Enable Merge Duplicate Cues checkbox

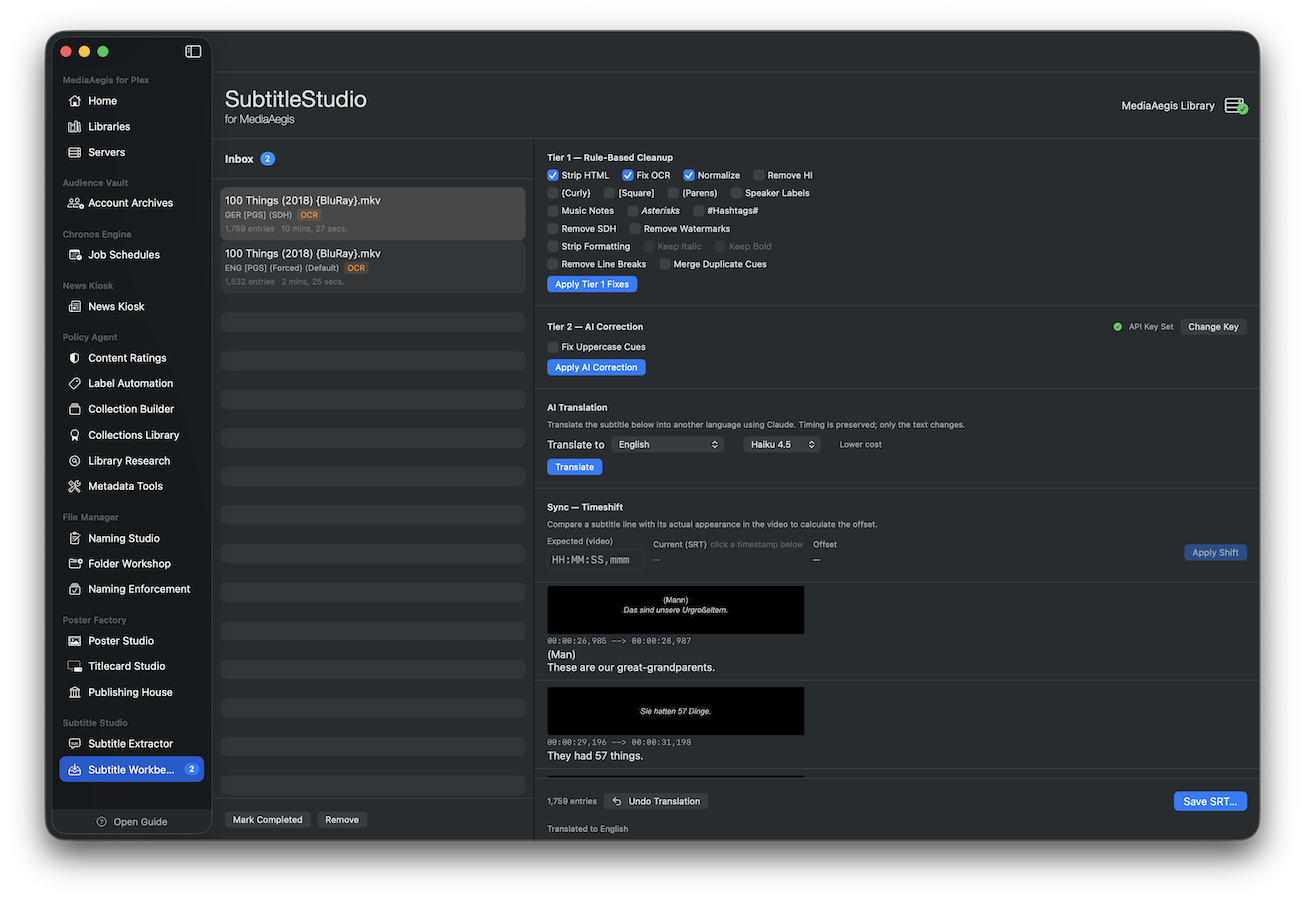point(665,264)
